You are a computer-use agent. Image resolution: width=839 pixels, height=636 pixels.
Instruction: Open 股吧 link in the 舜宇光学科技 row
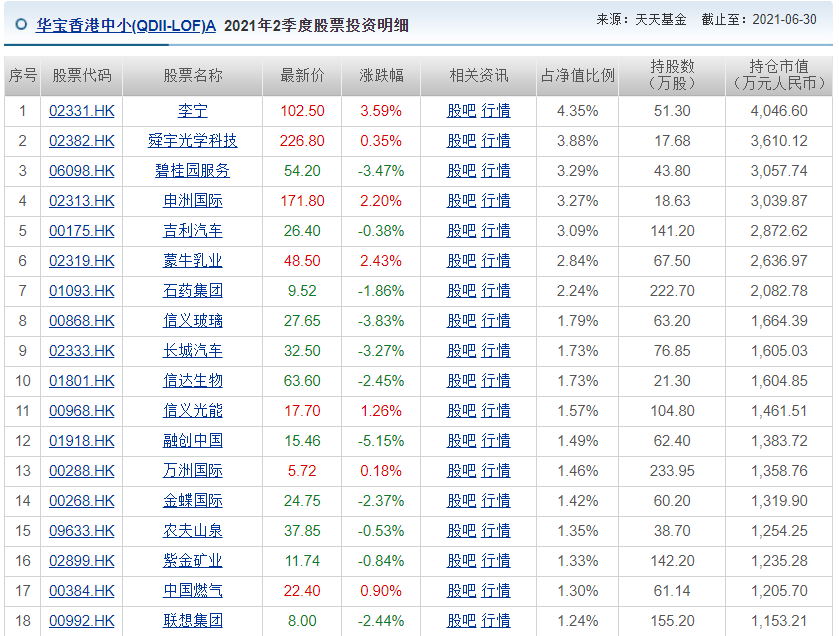click(461, 141)
